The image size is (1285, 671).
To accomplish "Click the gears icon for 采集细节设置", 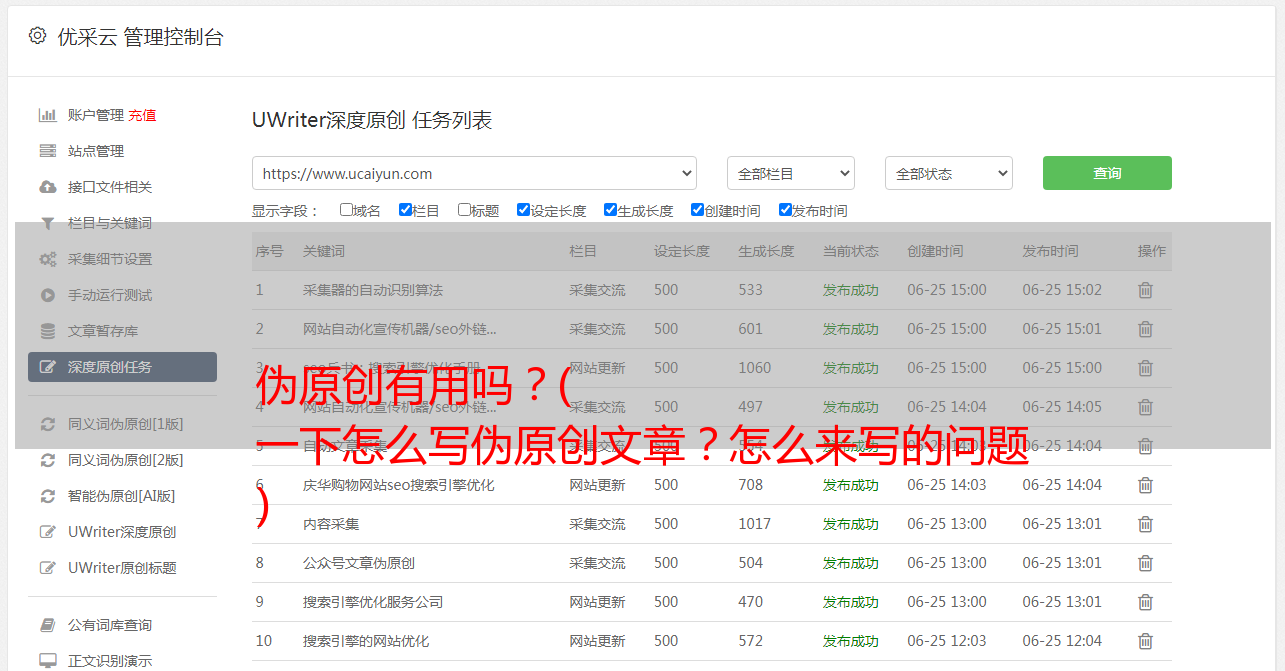I will coord(48,259).
